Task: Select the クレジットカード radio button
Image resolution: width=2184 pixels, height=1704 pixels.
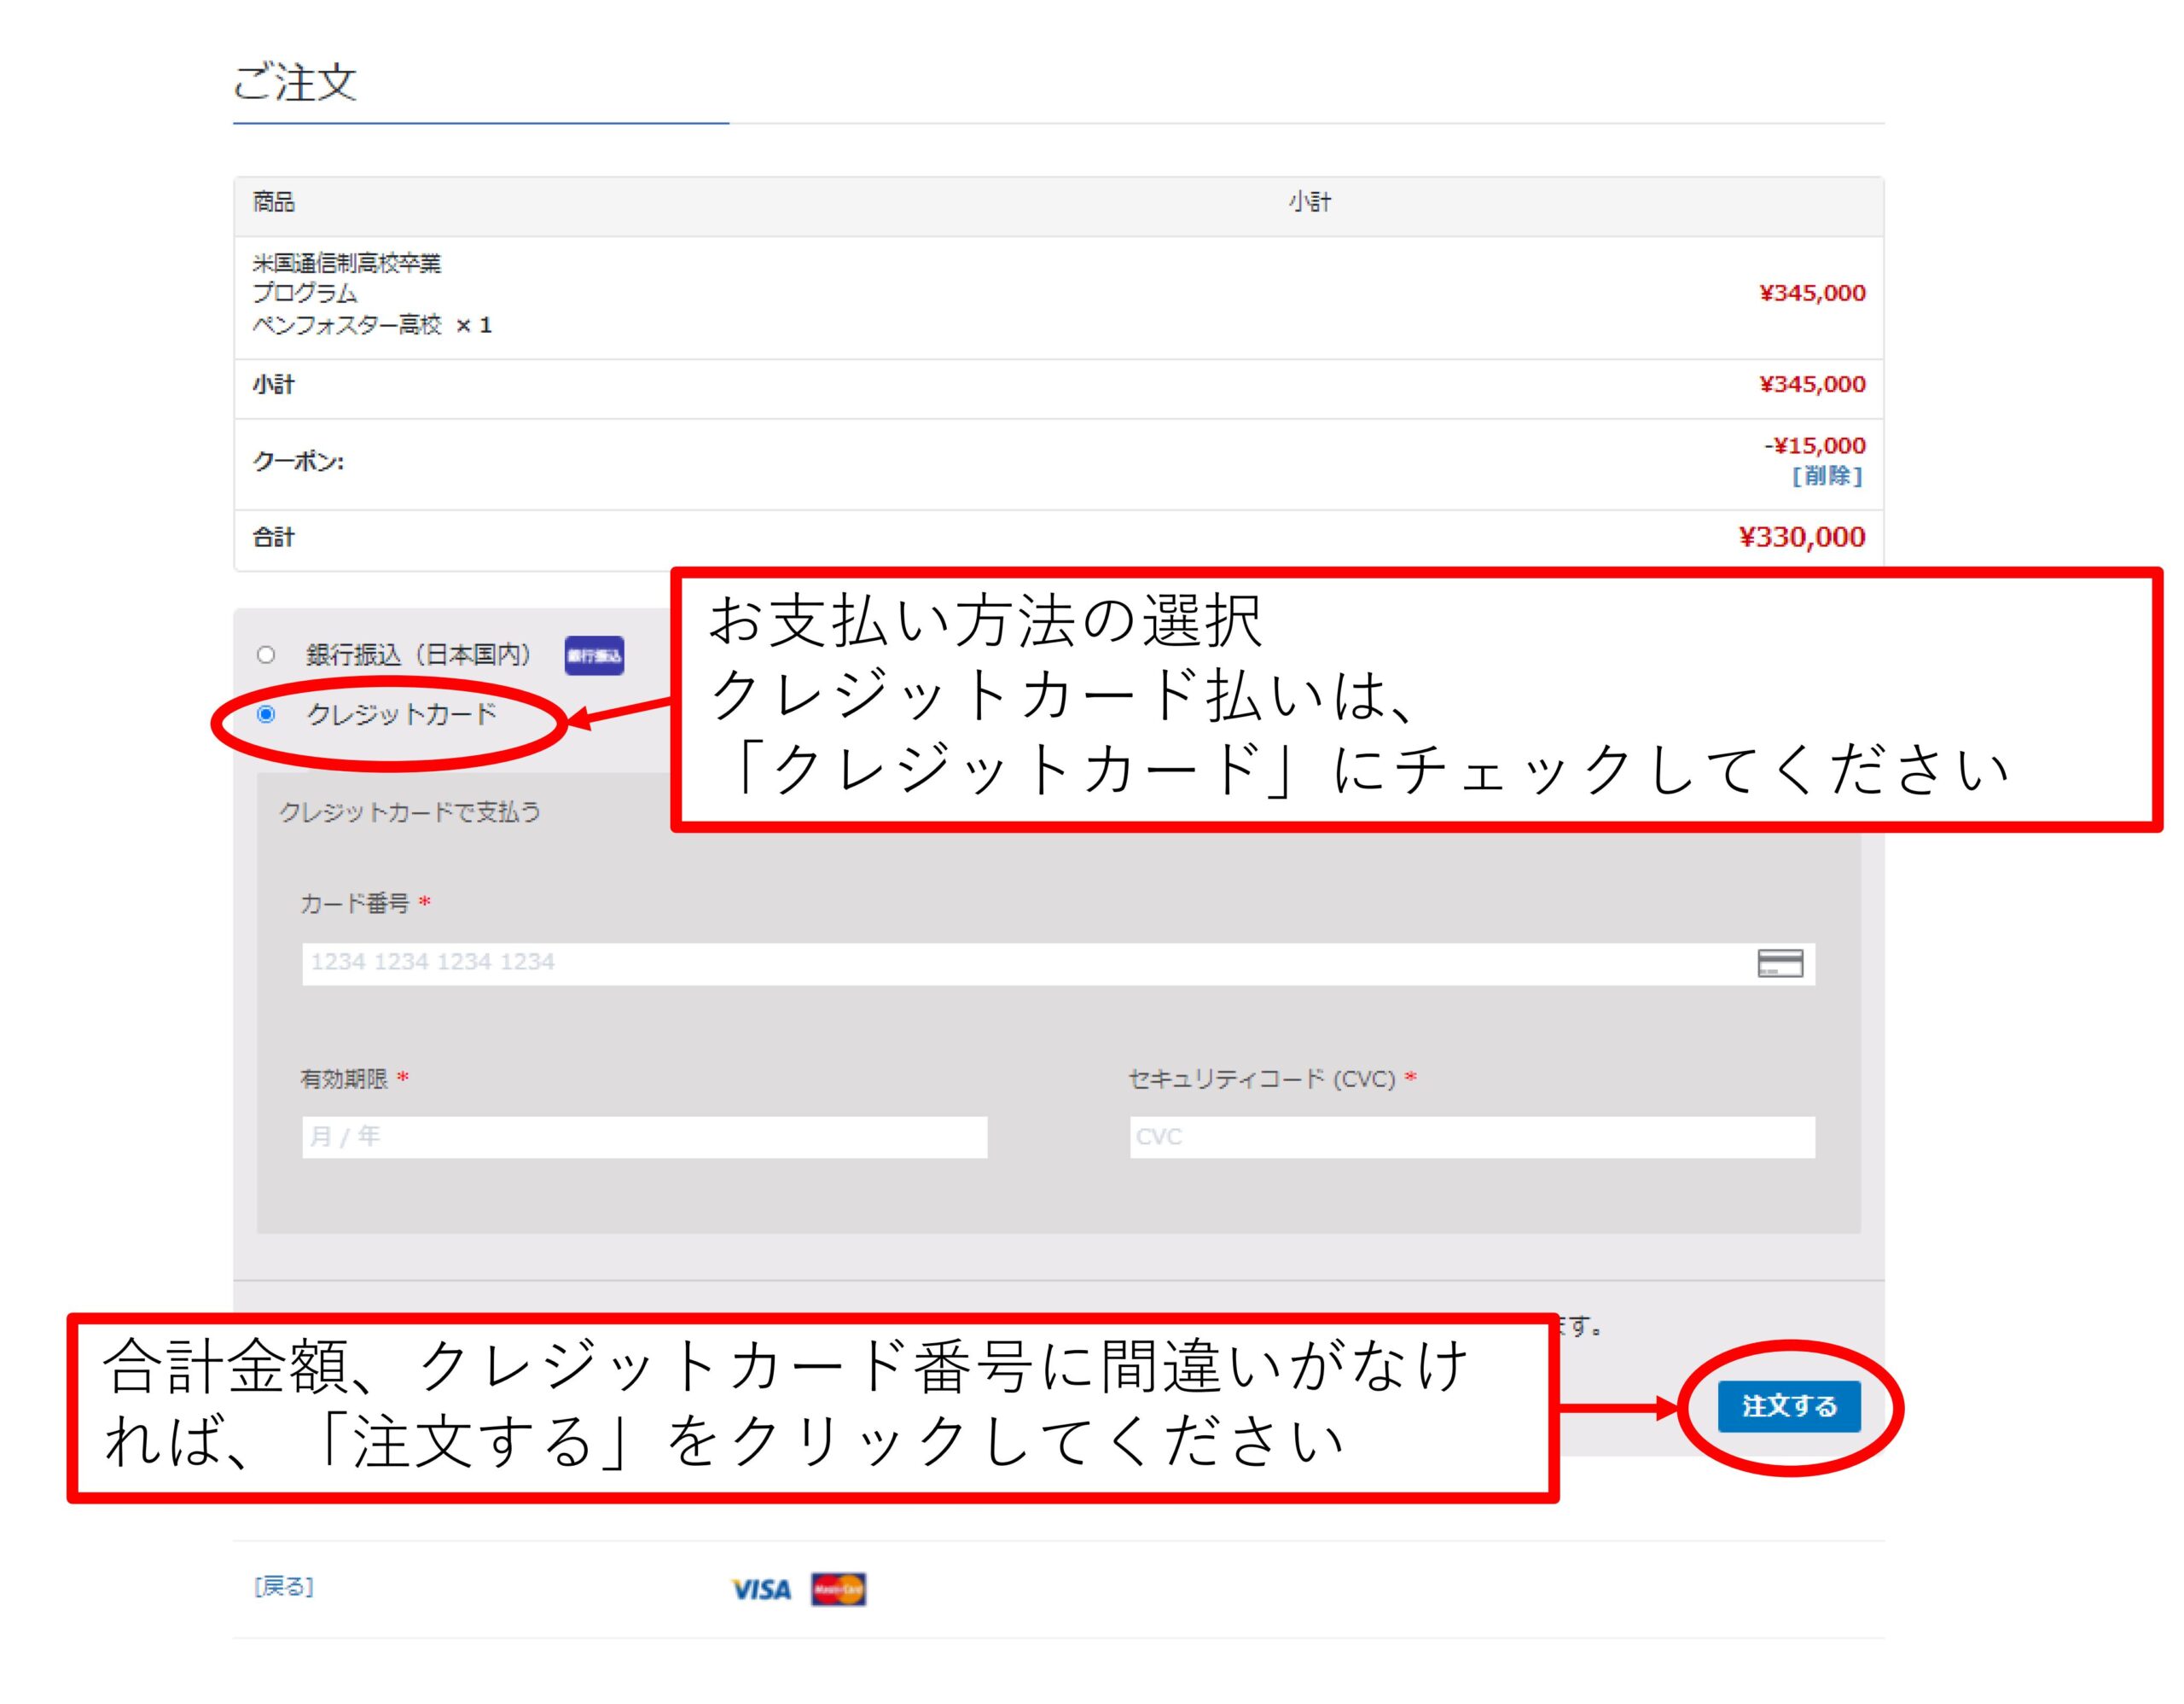Action: tap(266, 714)
